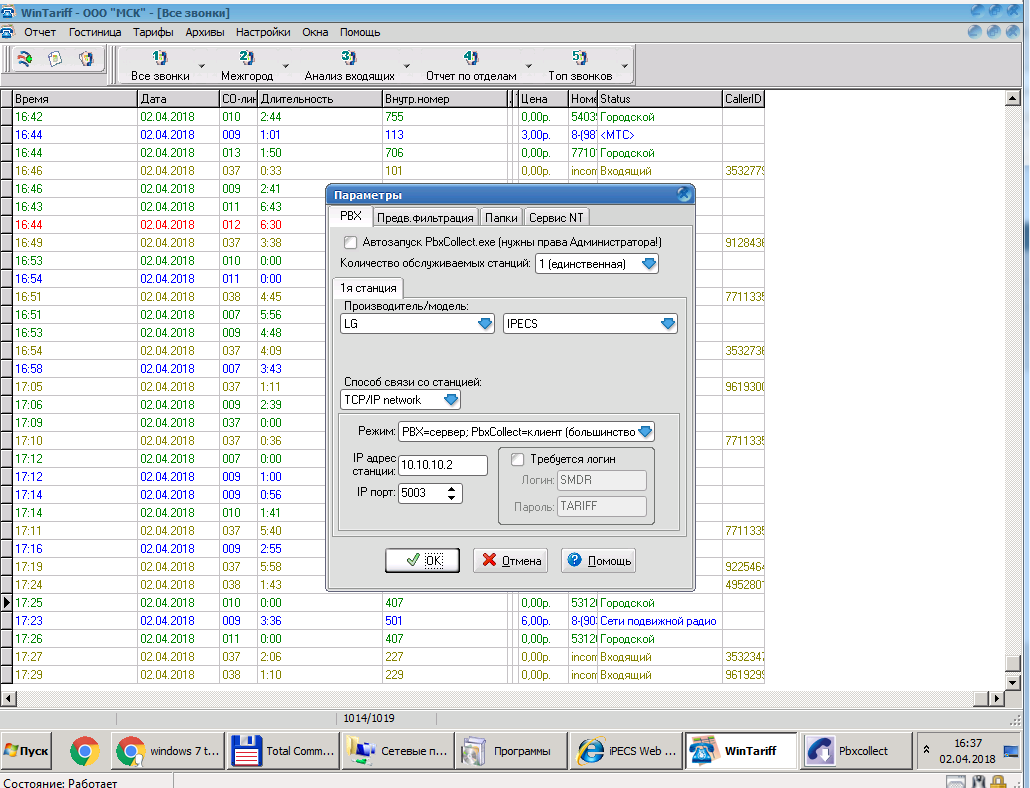Screen dimensions: 1030x788
Task: Enable the 'Автозапуск PbxCollect.exe' checkbox
Action: tap(350, 242)
